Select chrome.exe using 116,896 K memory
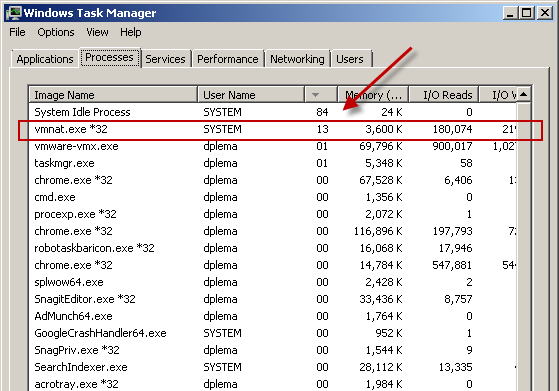 tap(273, 231)
